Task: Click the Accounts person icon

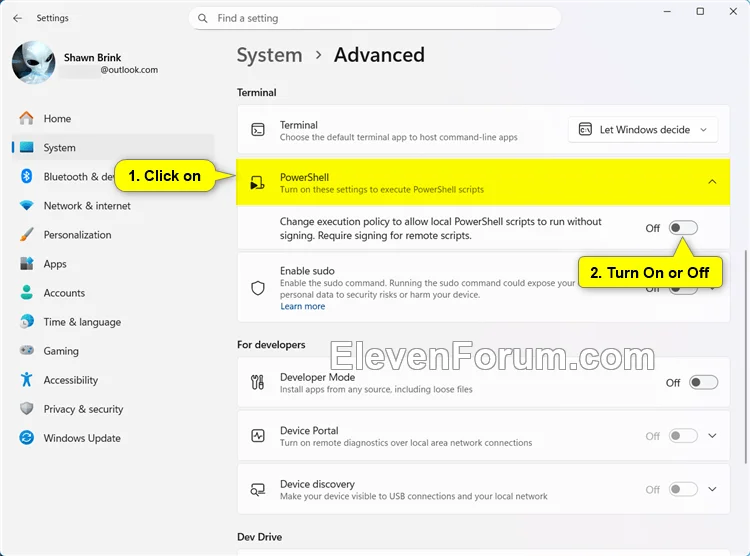Action: [x=27, y=292]
